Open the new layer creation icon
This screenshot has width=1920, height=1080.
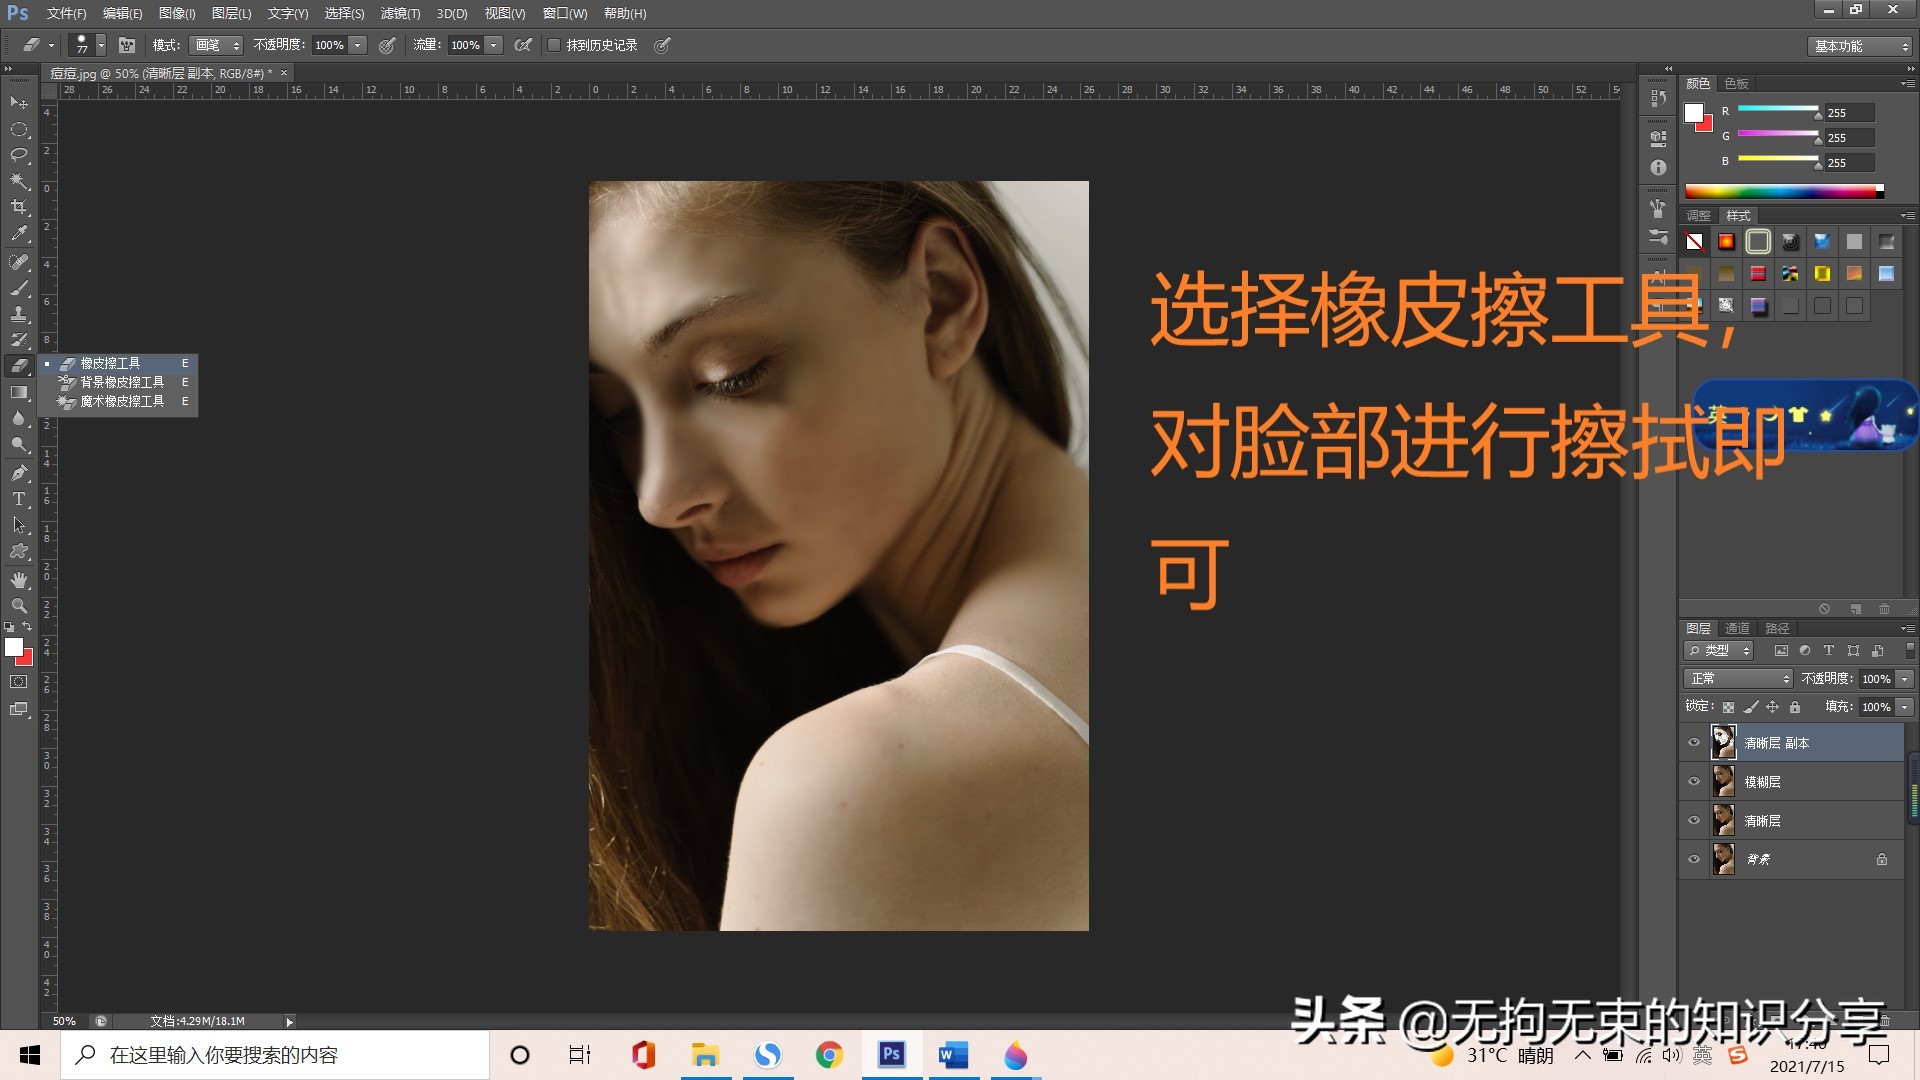pyautogui.click(x=1857, y=609)
